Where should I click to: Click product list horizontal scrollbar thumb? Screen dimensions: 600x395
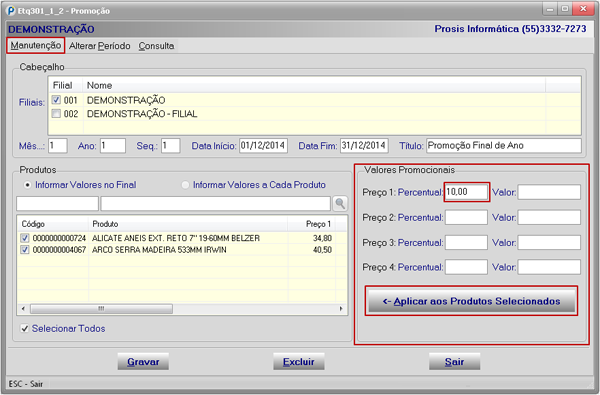coord(101,308)
